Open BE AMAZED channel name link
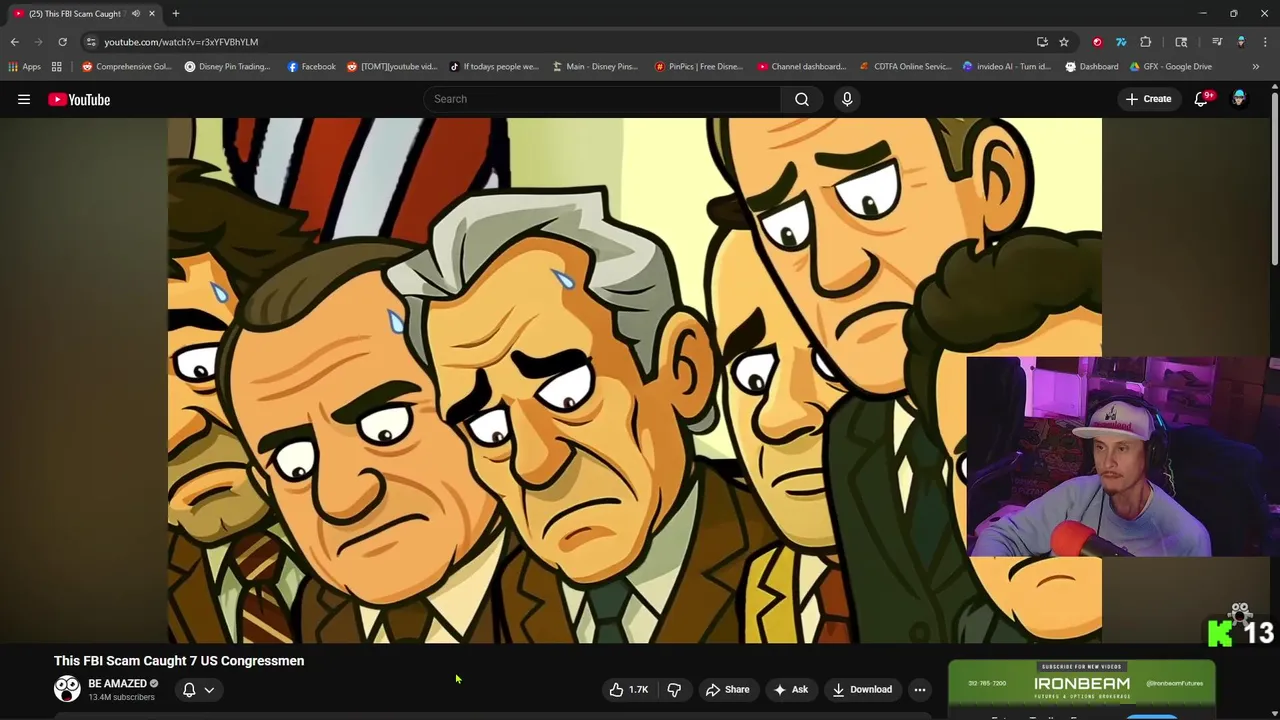 [117, 683]
